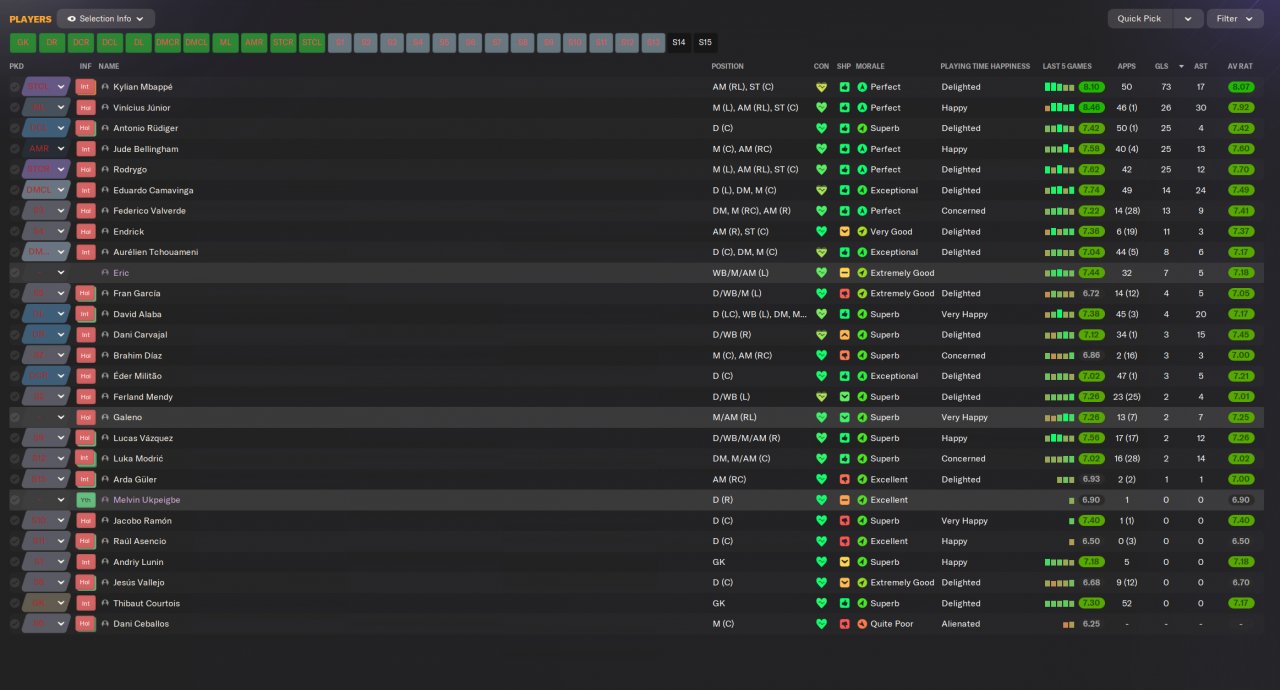Image resolution: width=1280 pixels, height=690 pixels.
Task: Sort by the MORALE column header
Action: [871, 66]
